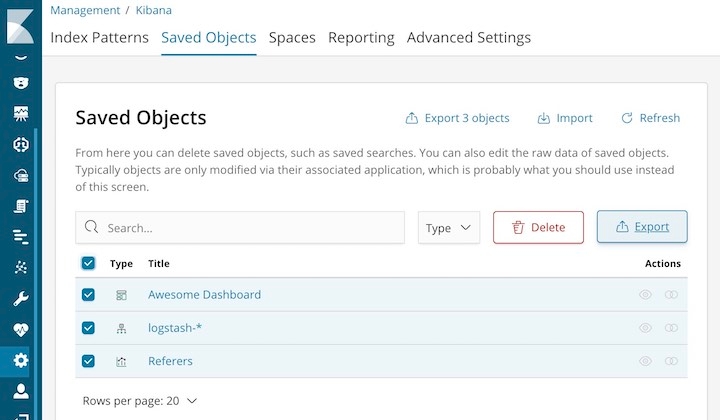Uncheck the Referers row checkbox
Screen dimensions: 720x420
click(88, 361)
